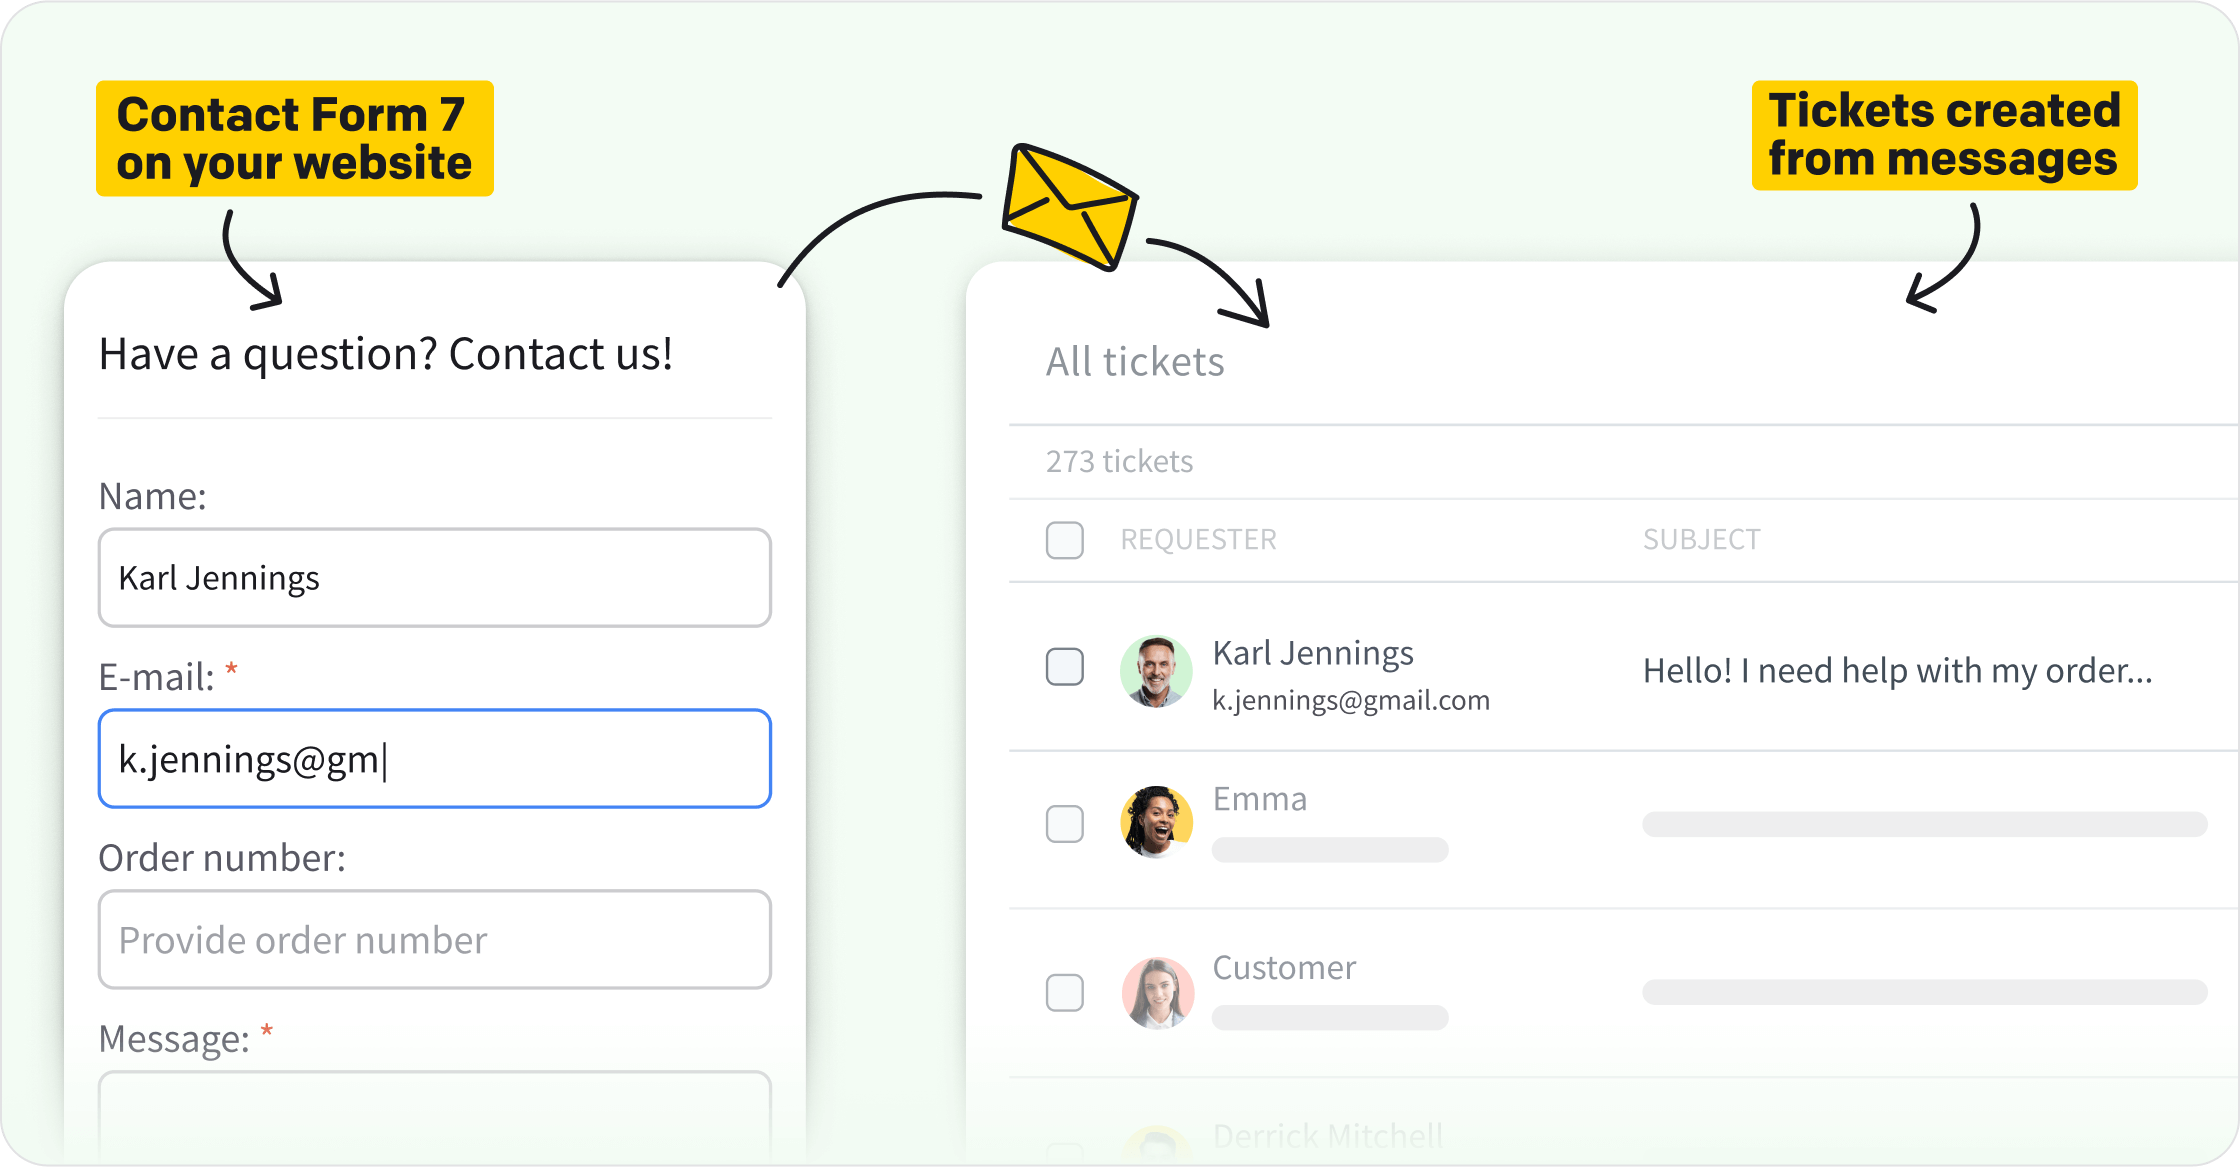Check the Emma ticket checkbox
Screen dimensions: 2240x1167
(1064, 824)
